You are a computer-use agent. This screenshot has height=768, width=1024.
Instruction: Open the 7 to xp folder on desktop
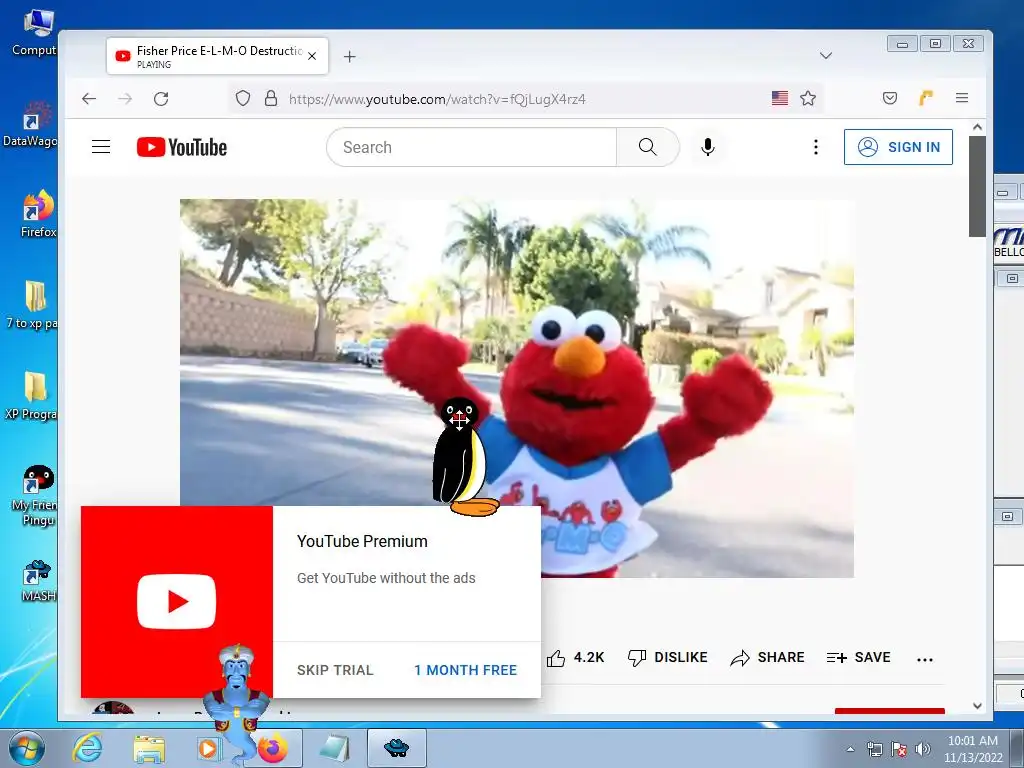pyautogui.click(x=31, y=305)
